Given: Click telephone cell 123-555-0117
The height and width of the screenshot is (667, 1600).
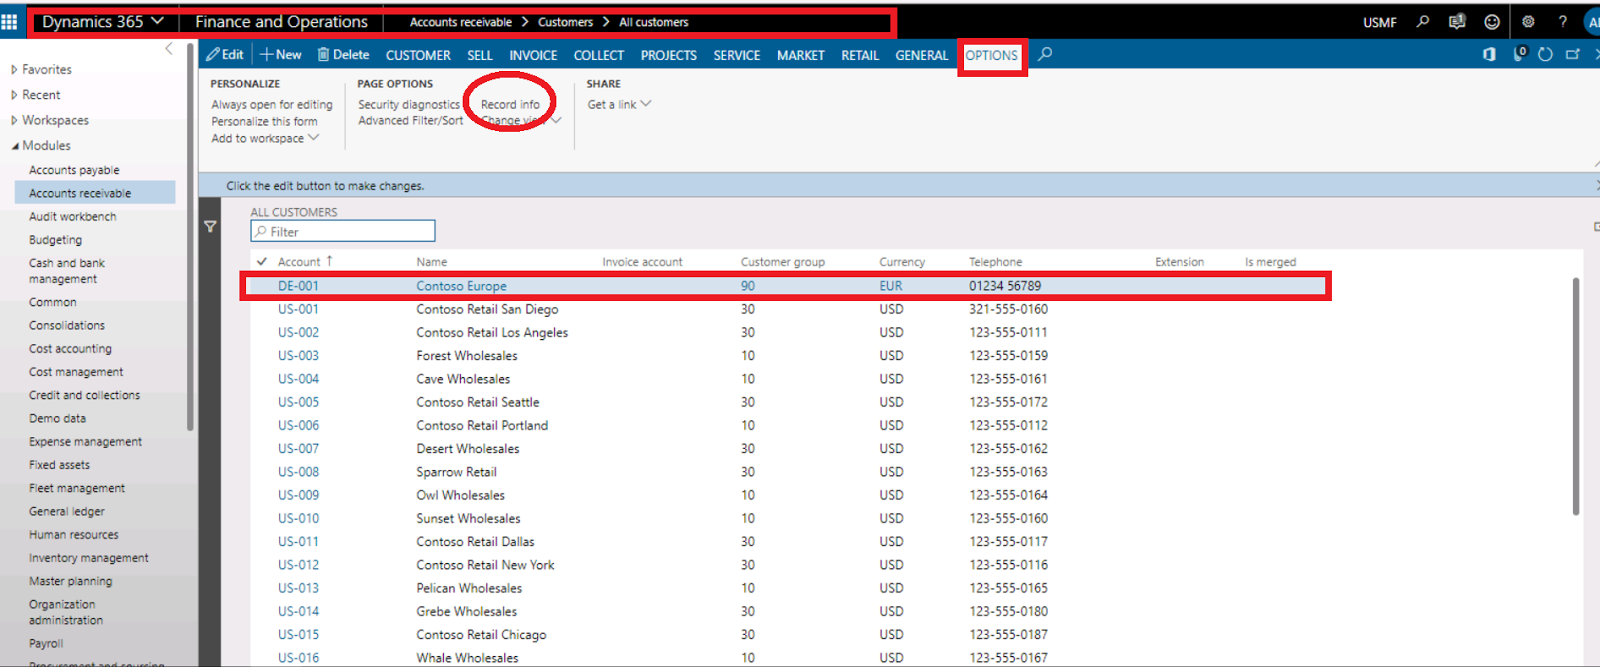Looking at the screenshot, I should pyautogui.click(x=1008, y=542).
